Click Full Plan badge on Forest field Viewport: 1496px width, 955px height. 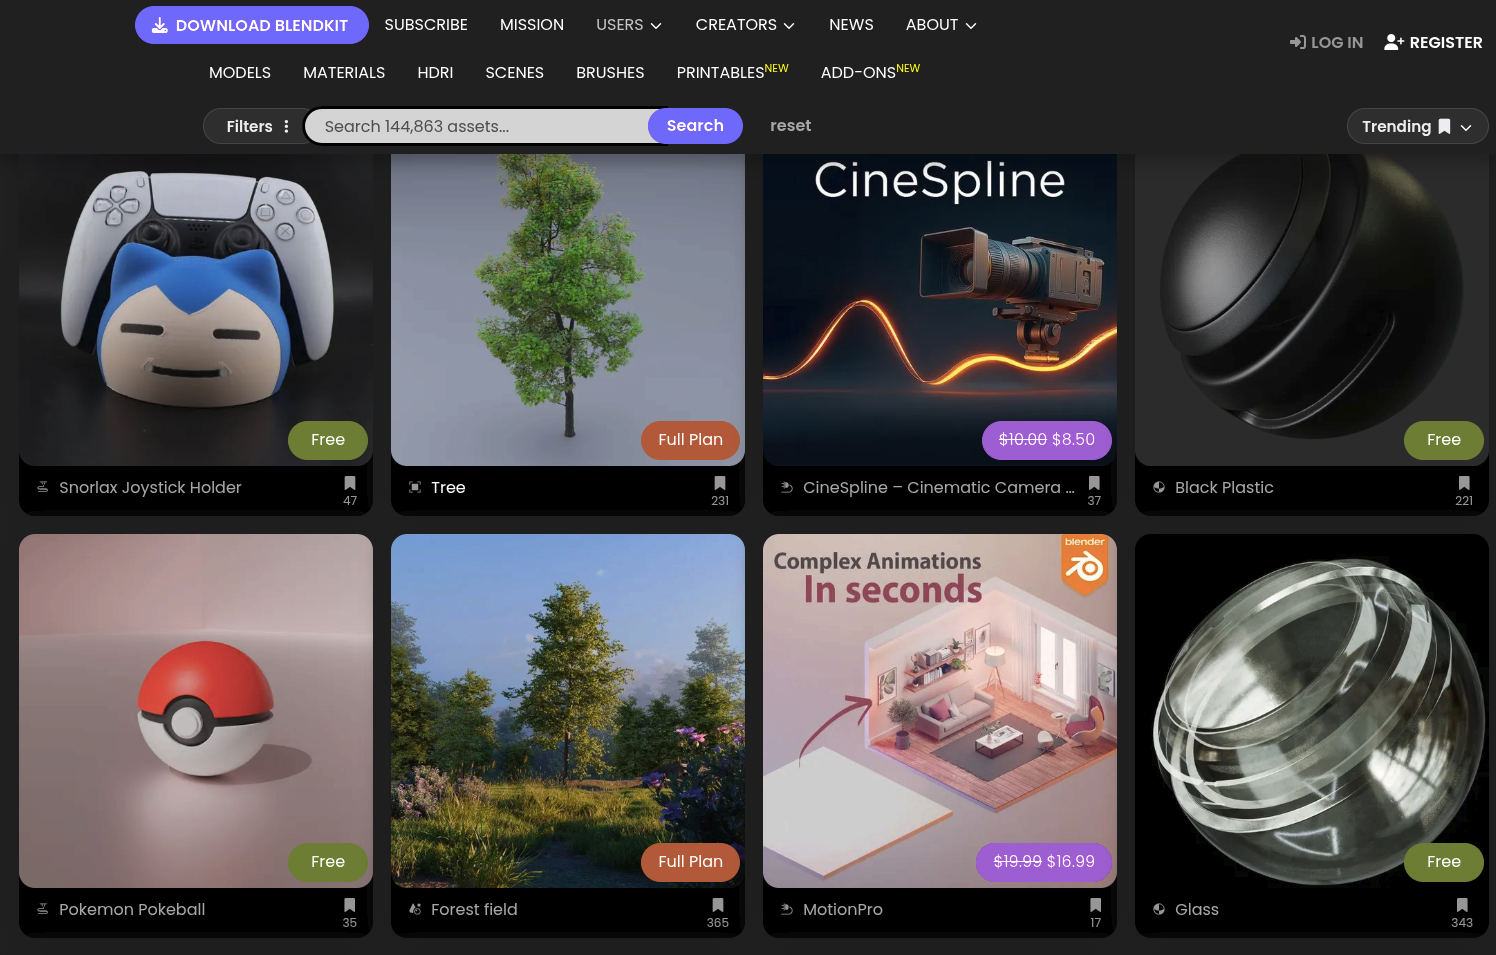click(x=690, y=862)
